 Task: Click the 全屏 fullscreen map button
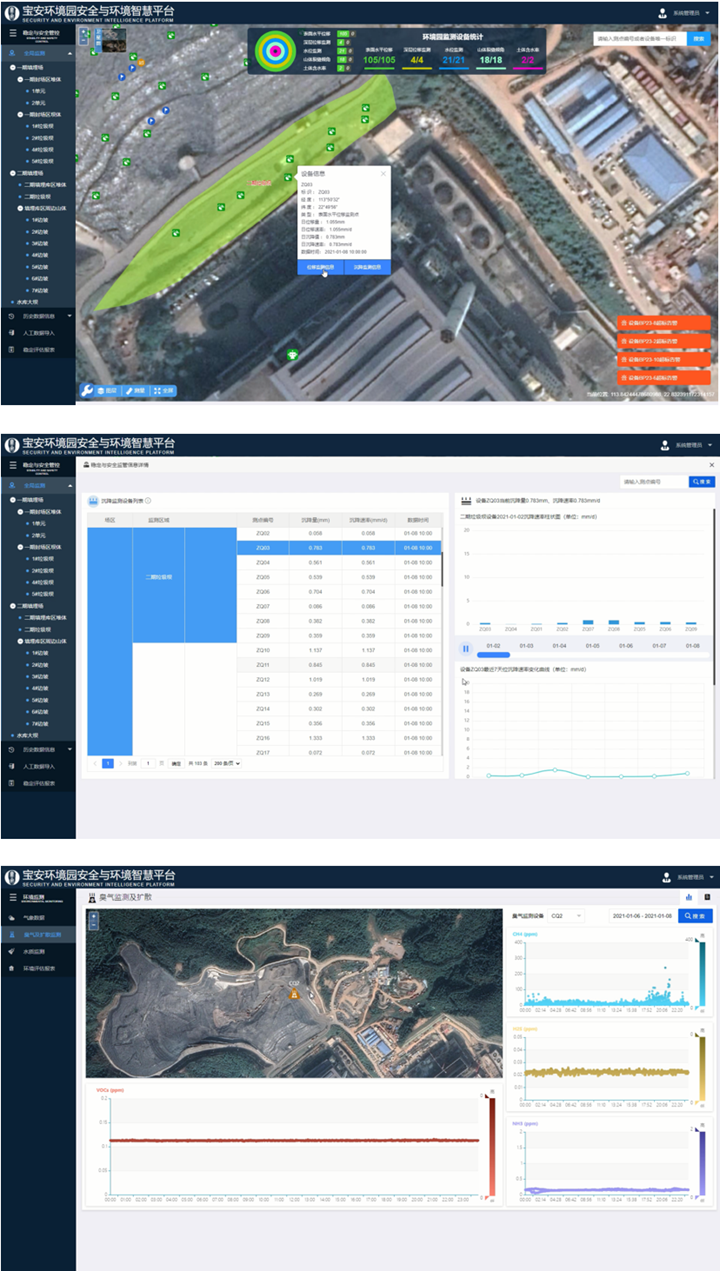point(164,390)
